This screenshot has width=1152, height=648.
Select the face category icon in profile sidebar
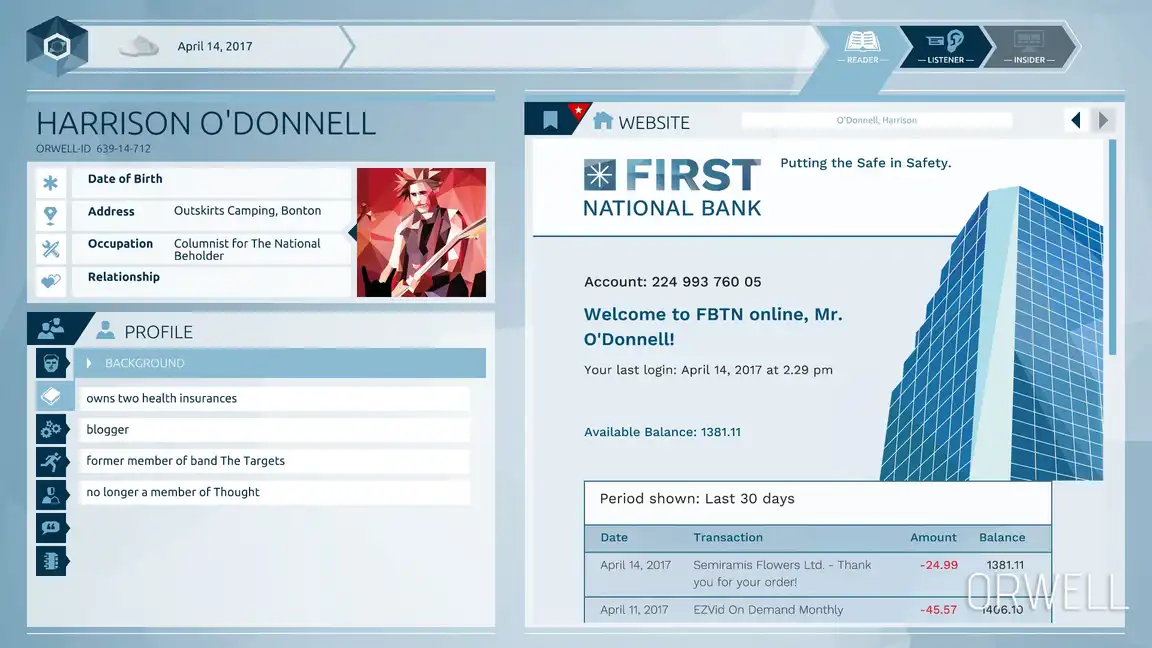(51, 363)
